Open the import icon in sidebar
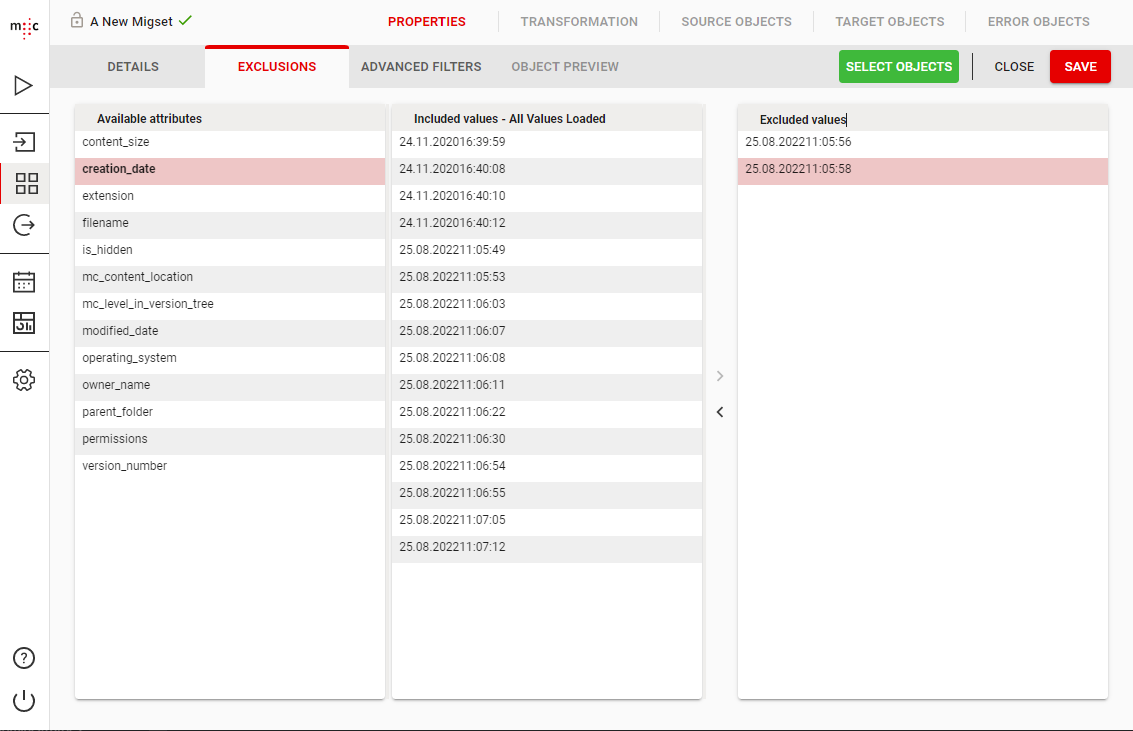 coord(24,141)
